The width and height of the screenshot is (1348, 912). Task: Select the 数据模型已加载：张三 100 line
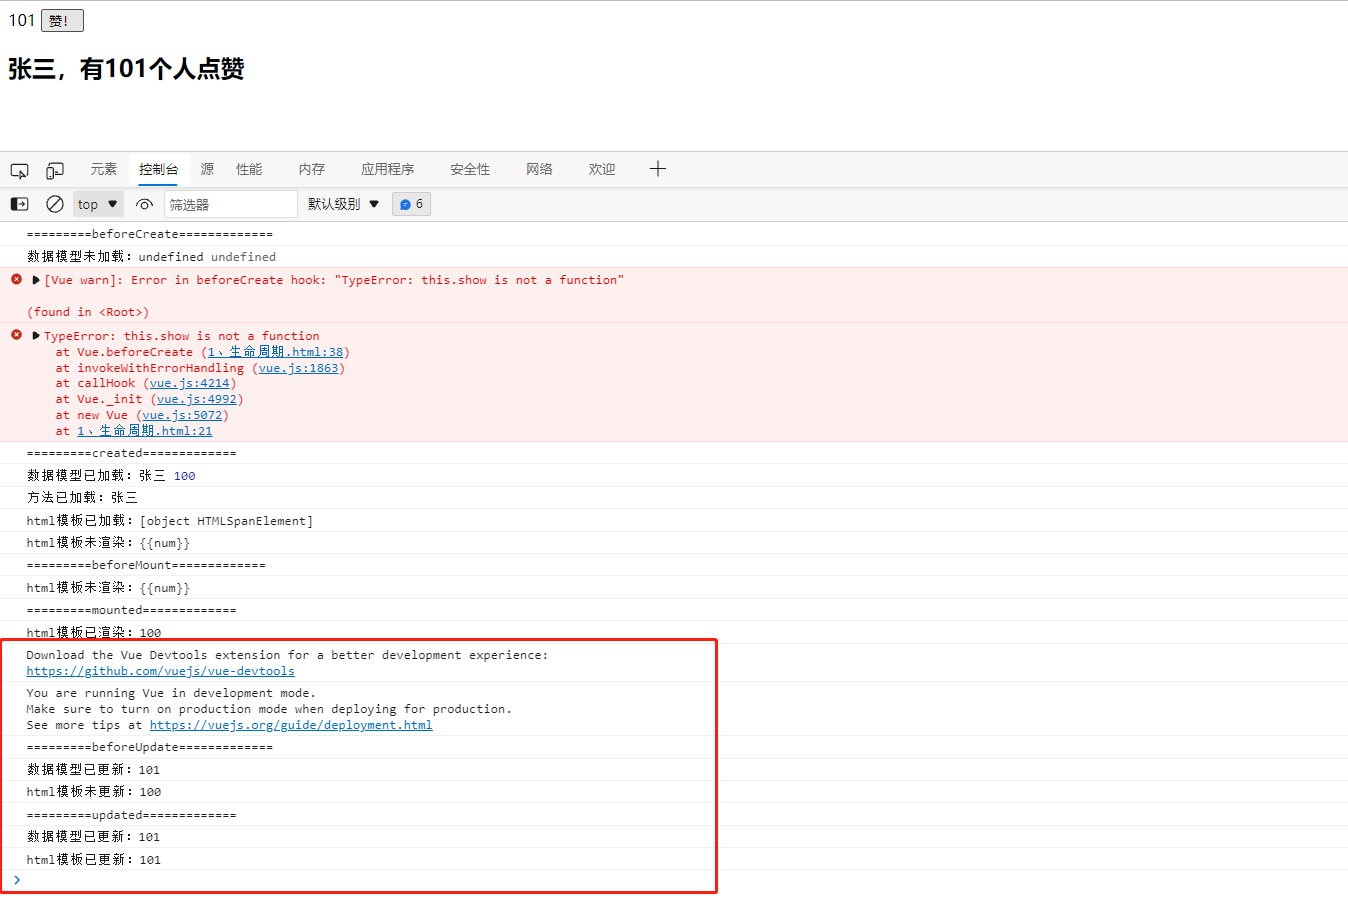coord(111,476)
